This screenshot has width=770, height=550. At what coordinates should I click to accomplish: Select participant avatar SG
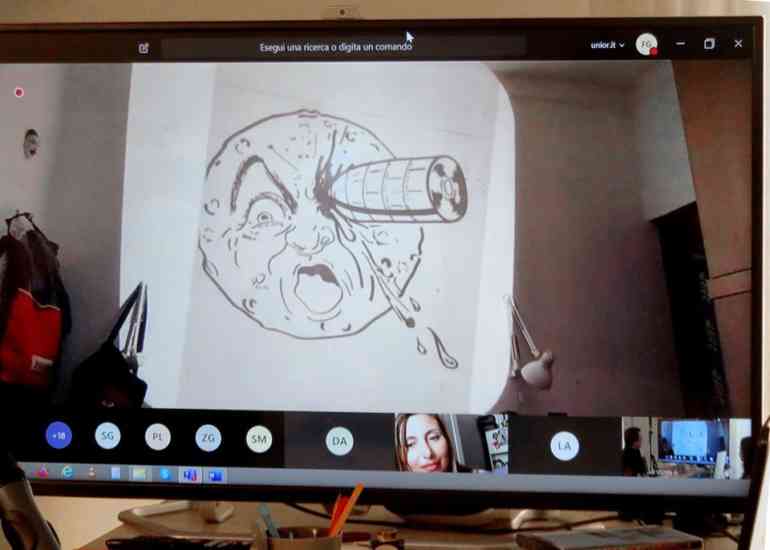pos(108,436)
